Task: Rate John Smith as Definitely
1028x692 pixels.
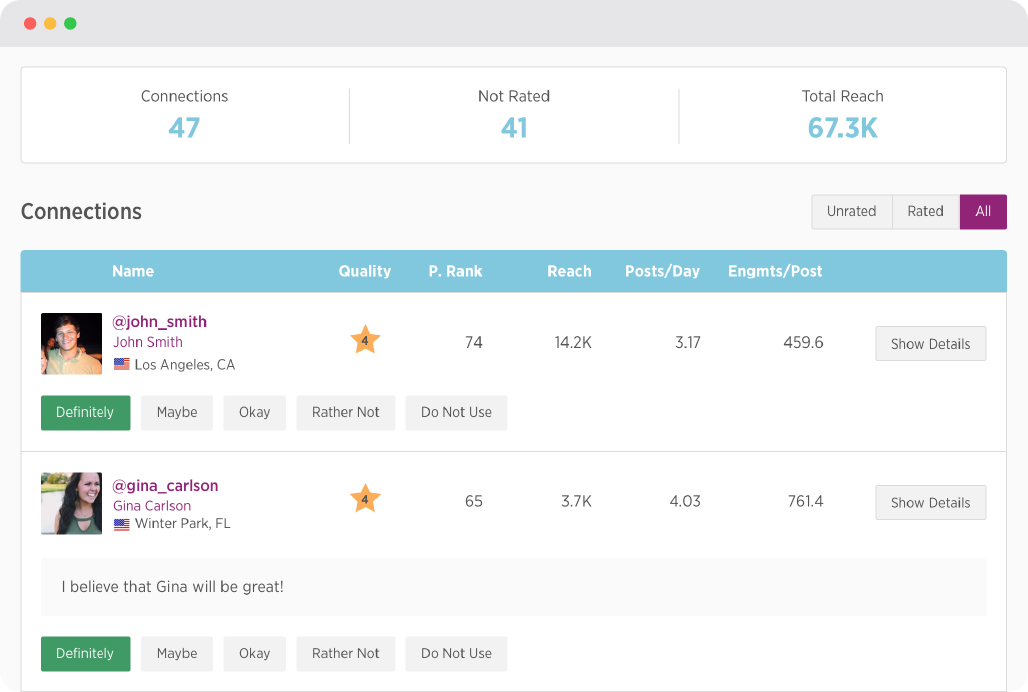Action: click(85, 413)
